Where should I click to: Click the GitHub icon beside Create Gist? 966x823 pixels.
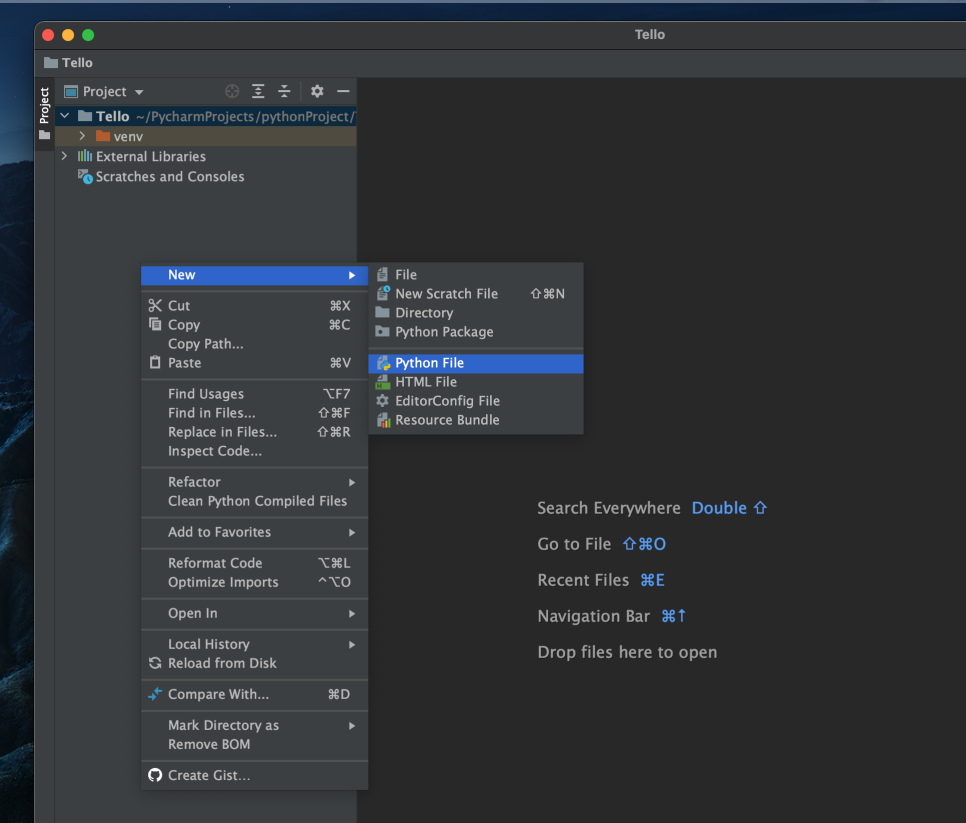pos(155,775)
